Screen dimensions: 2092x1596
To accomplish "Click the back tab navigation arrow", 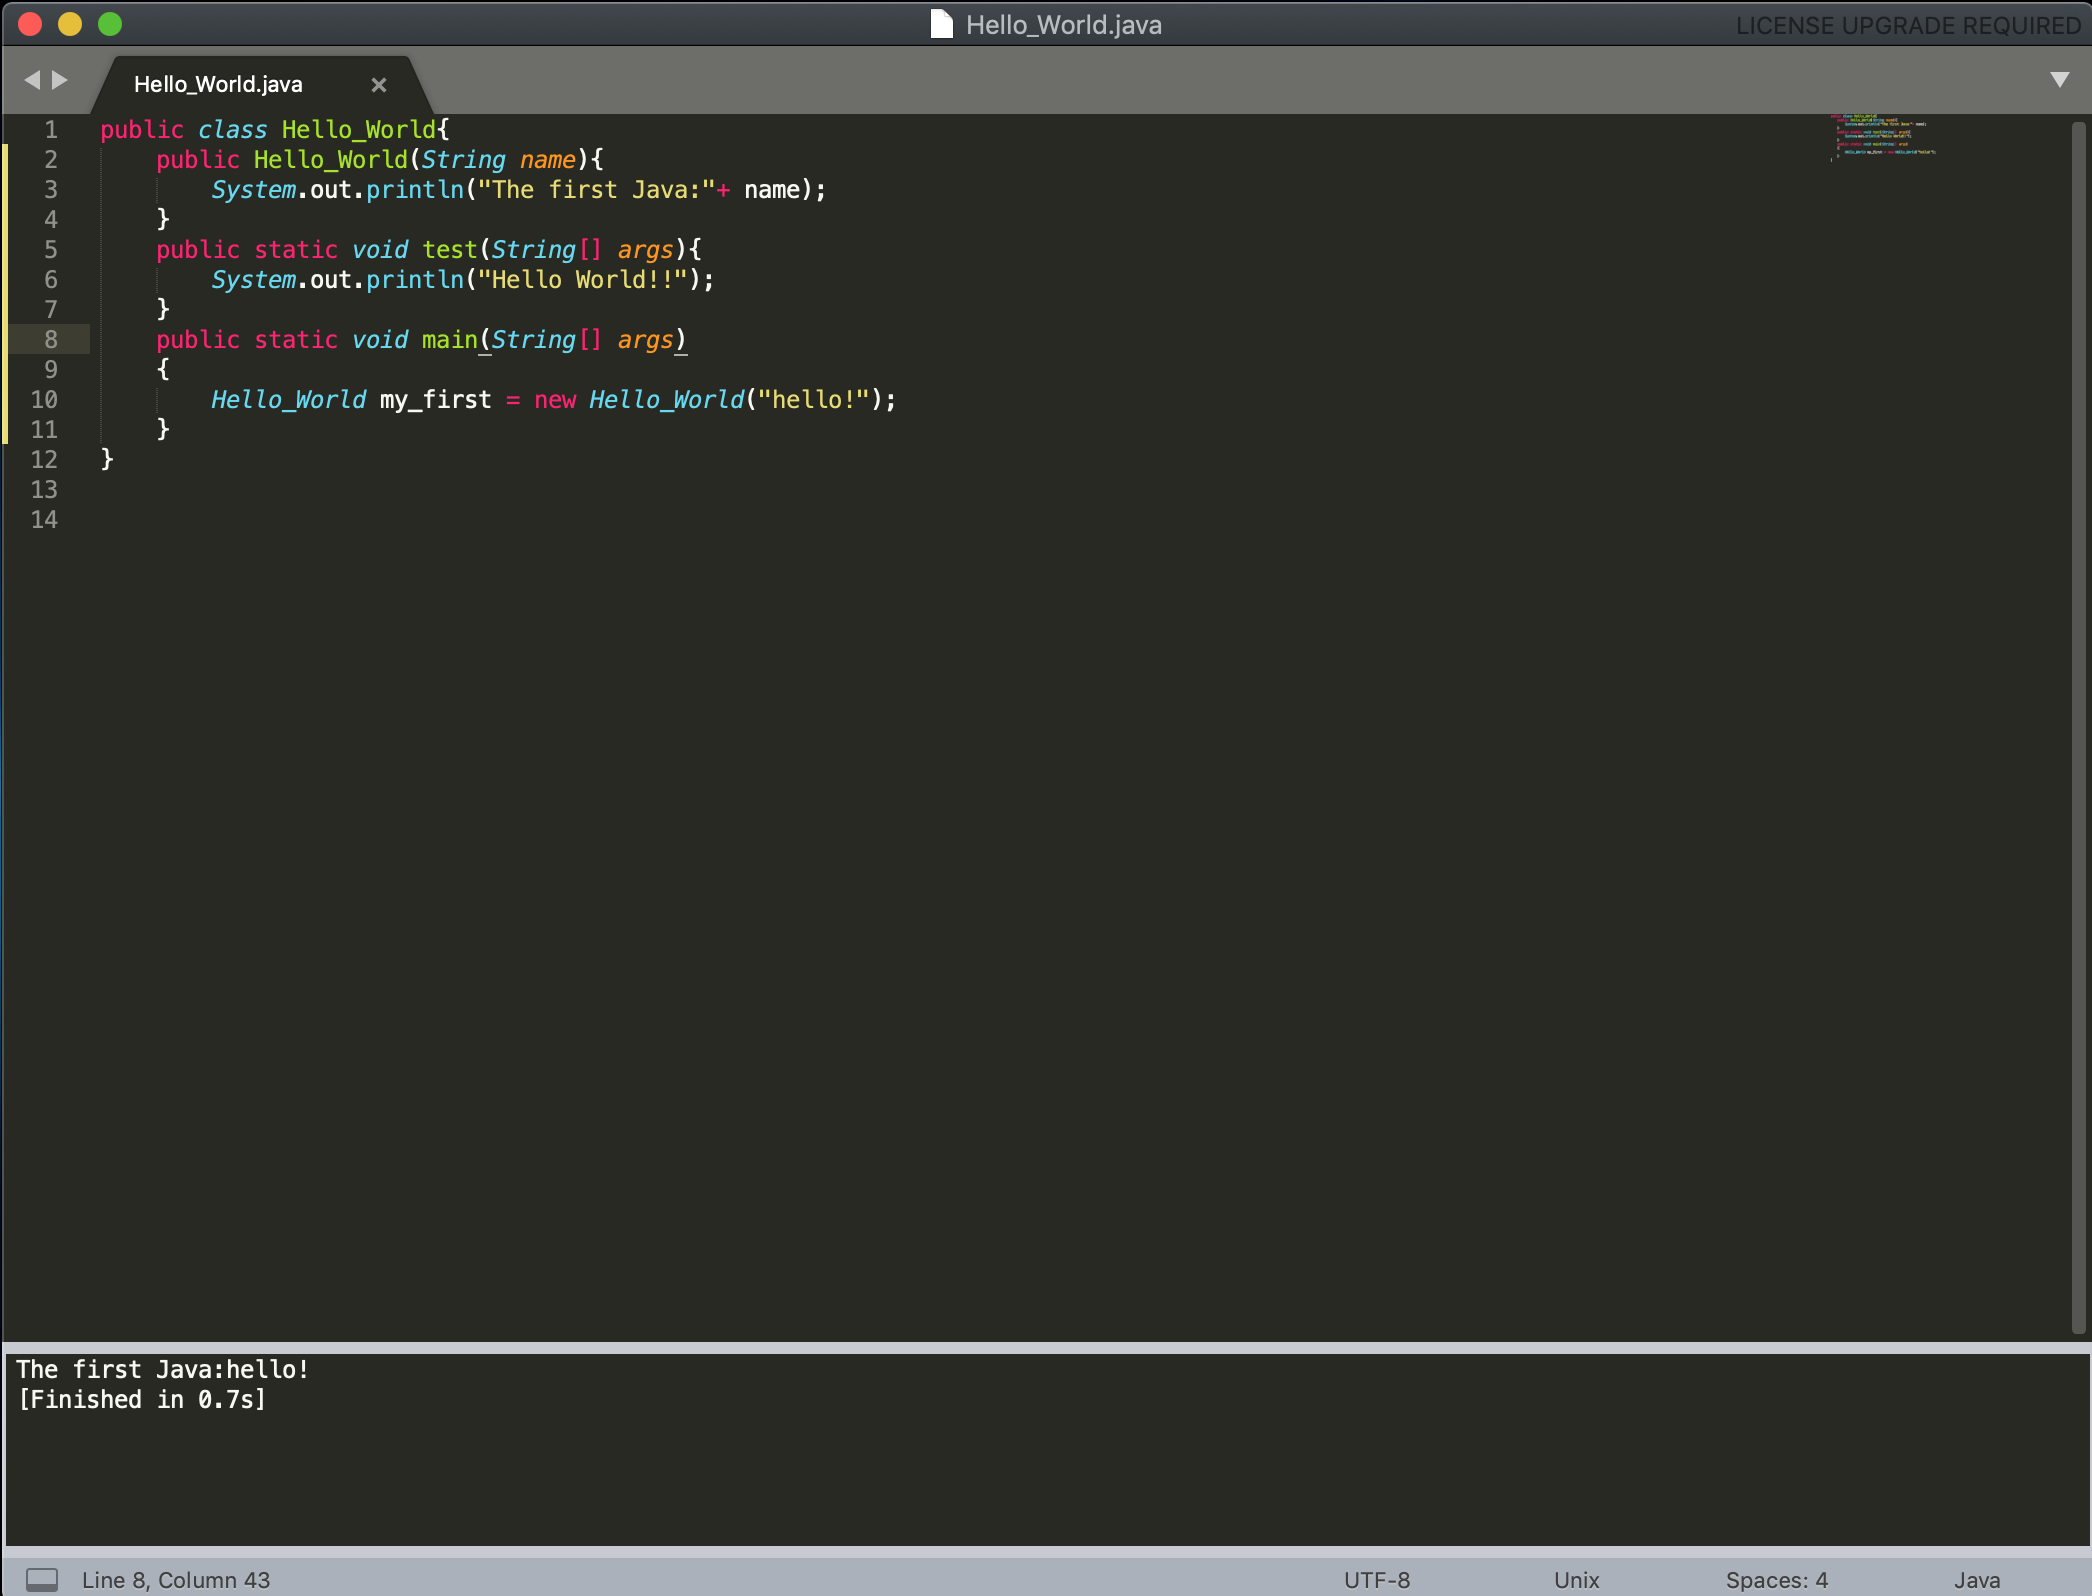I will pos(32,80).
